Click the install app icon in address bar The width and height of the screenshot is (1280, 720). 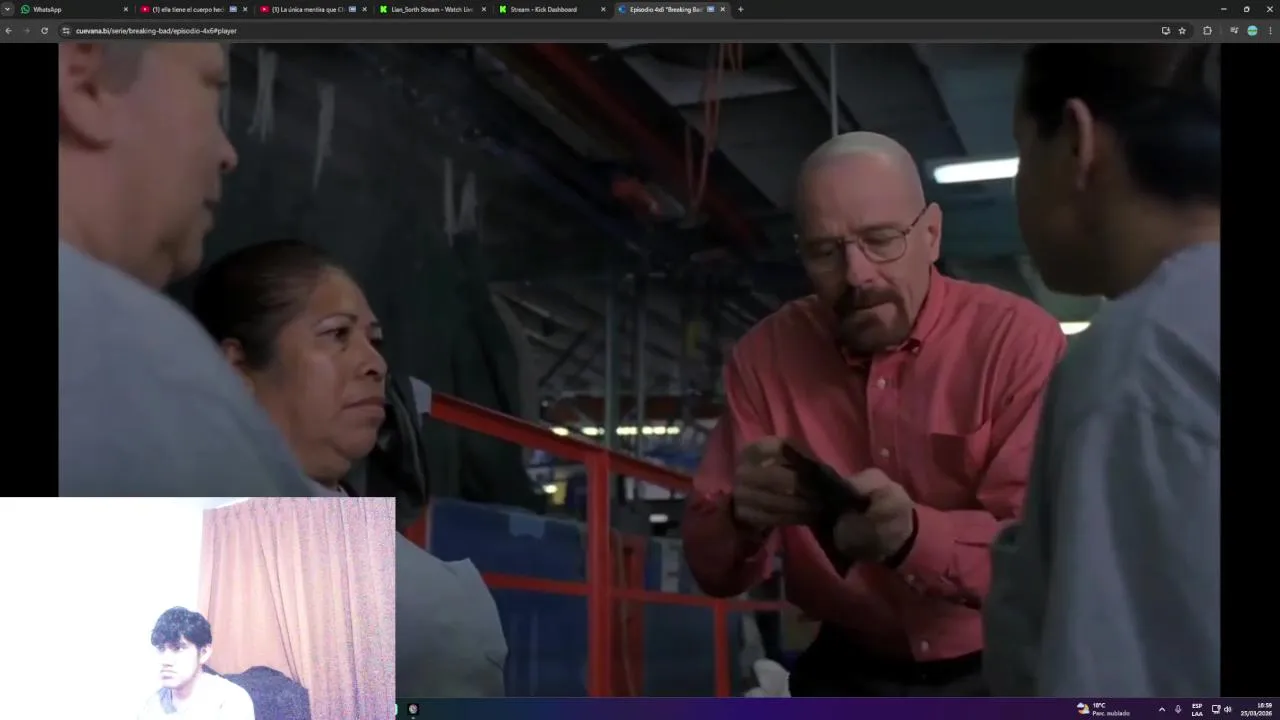(1165, 31)
